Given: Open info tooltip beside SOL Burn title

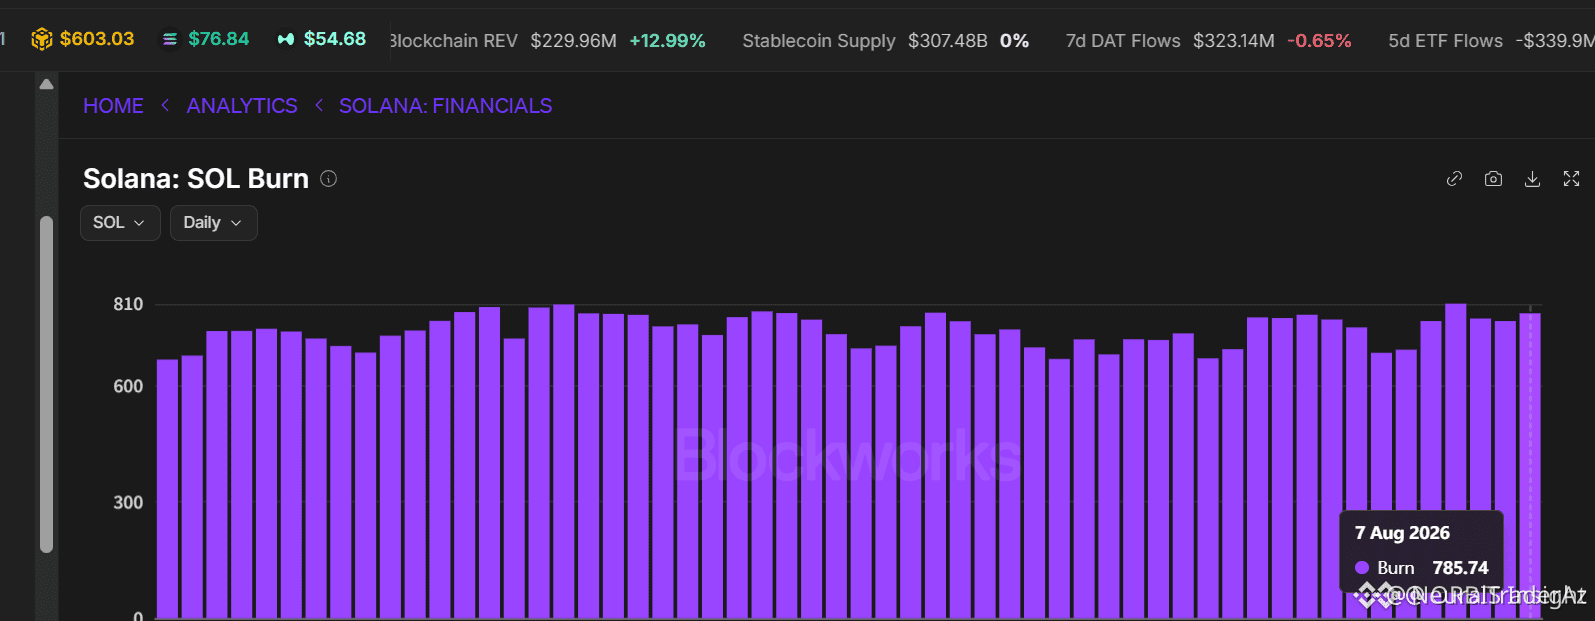Looking at the screenshot, I should (328, 179).
